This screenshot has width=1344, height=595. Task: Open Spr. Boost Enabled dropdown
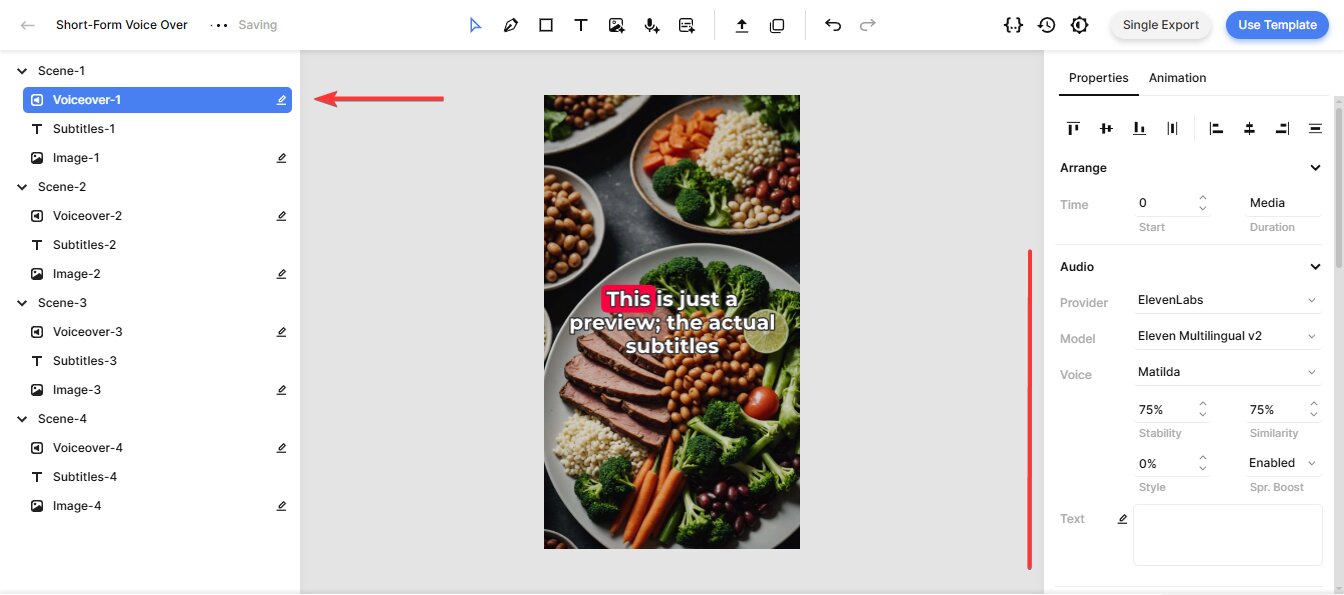point(1284,463)
